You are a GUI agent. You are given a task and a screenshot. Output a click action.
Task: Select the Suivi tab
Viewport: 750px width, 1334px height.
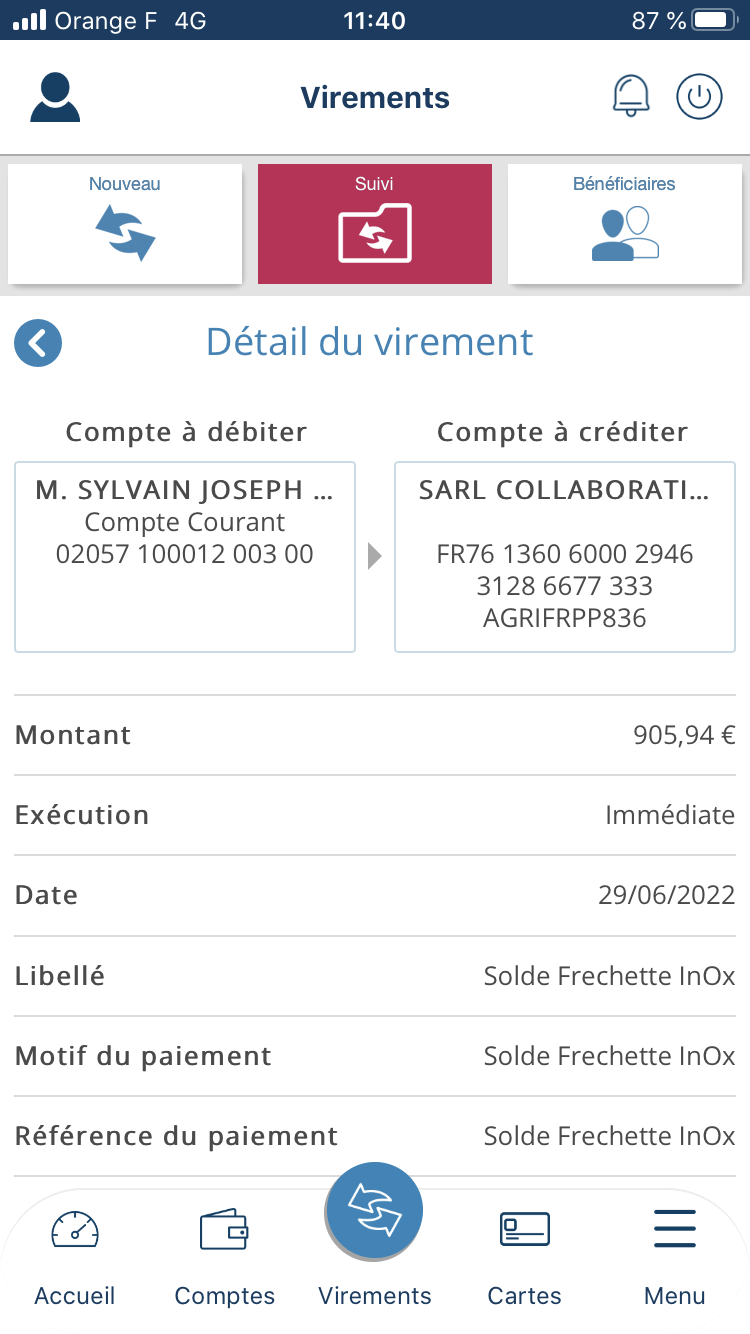pos(375,224)
